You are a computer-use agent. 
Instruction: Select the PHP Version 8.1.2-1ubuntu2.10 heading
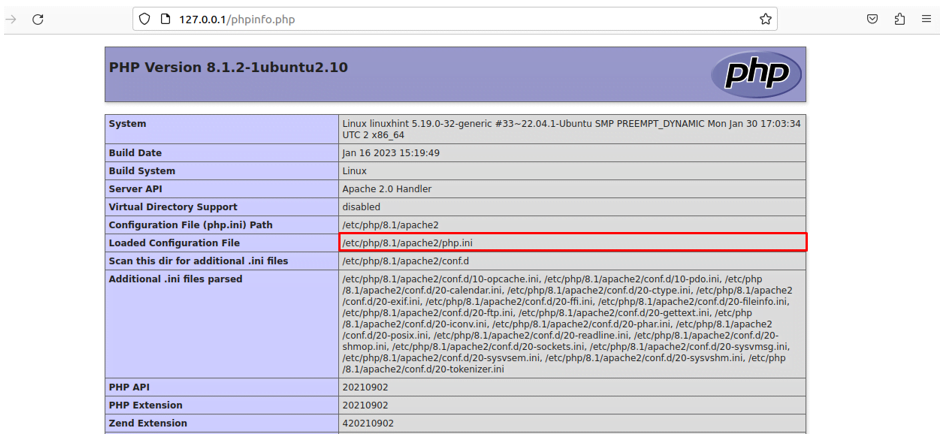click(x=228, y=67)
